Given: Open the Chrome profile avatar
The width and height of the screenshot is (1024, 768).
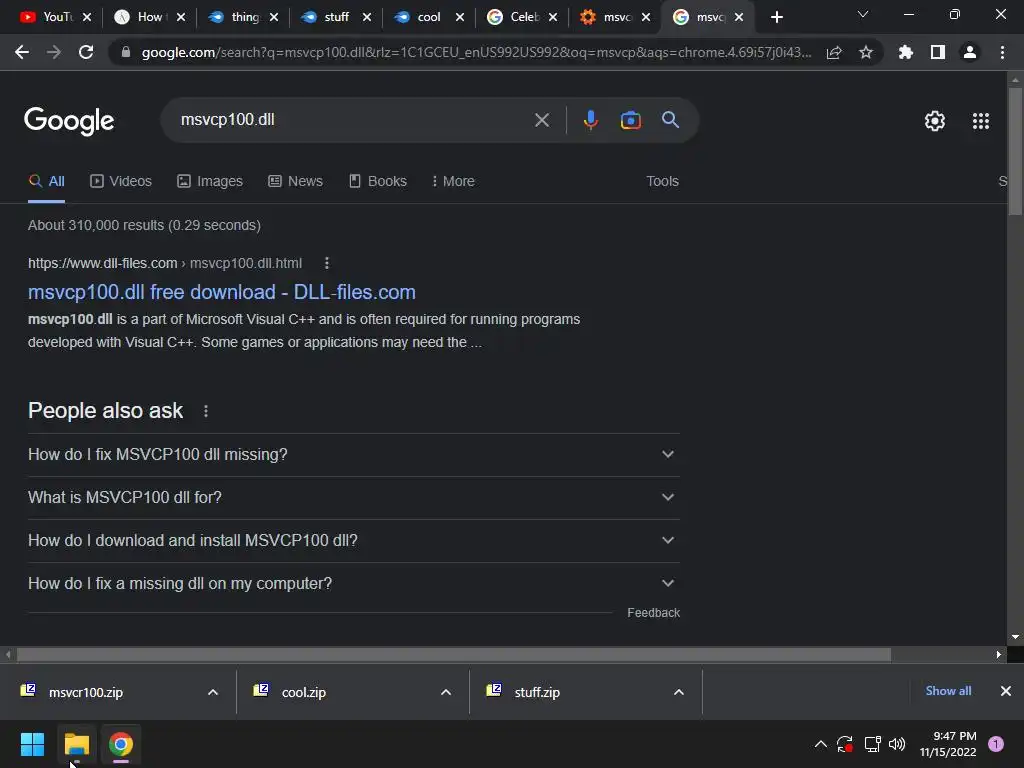Looking at the screenshot, I should click(970, 52).
